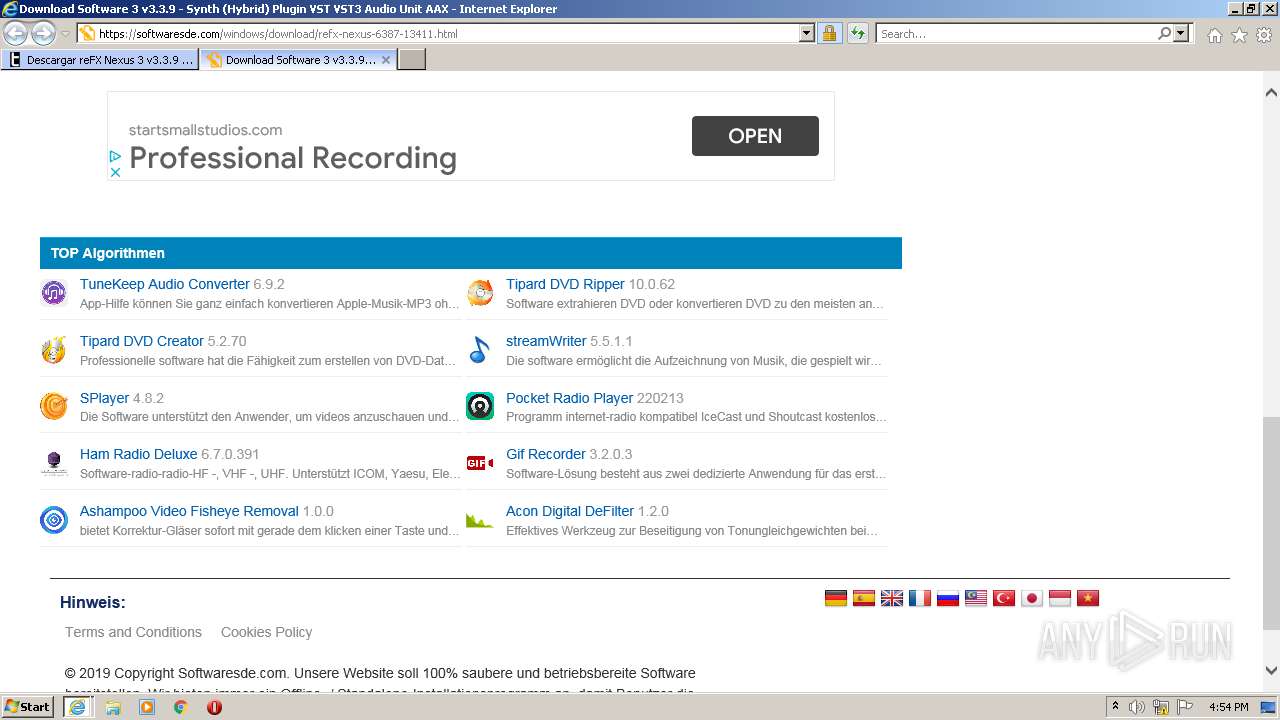Open the Pocket Radio Player link
This screenshot has width=1280, height=720.
(570, 398)
